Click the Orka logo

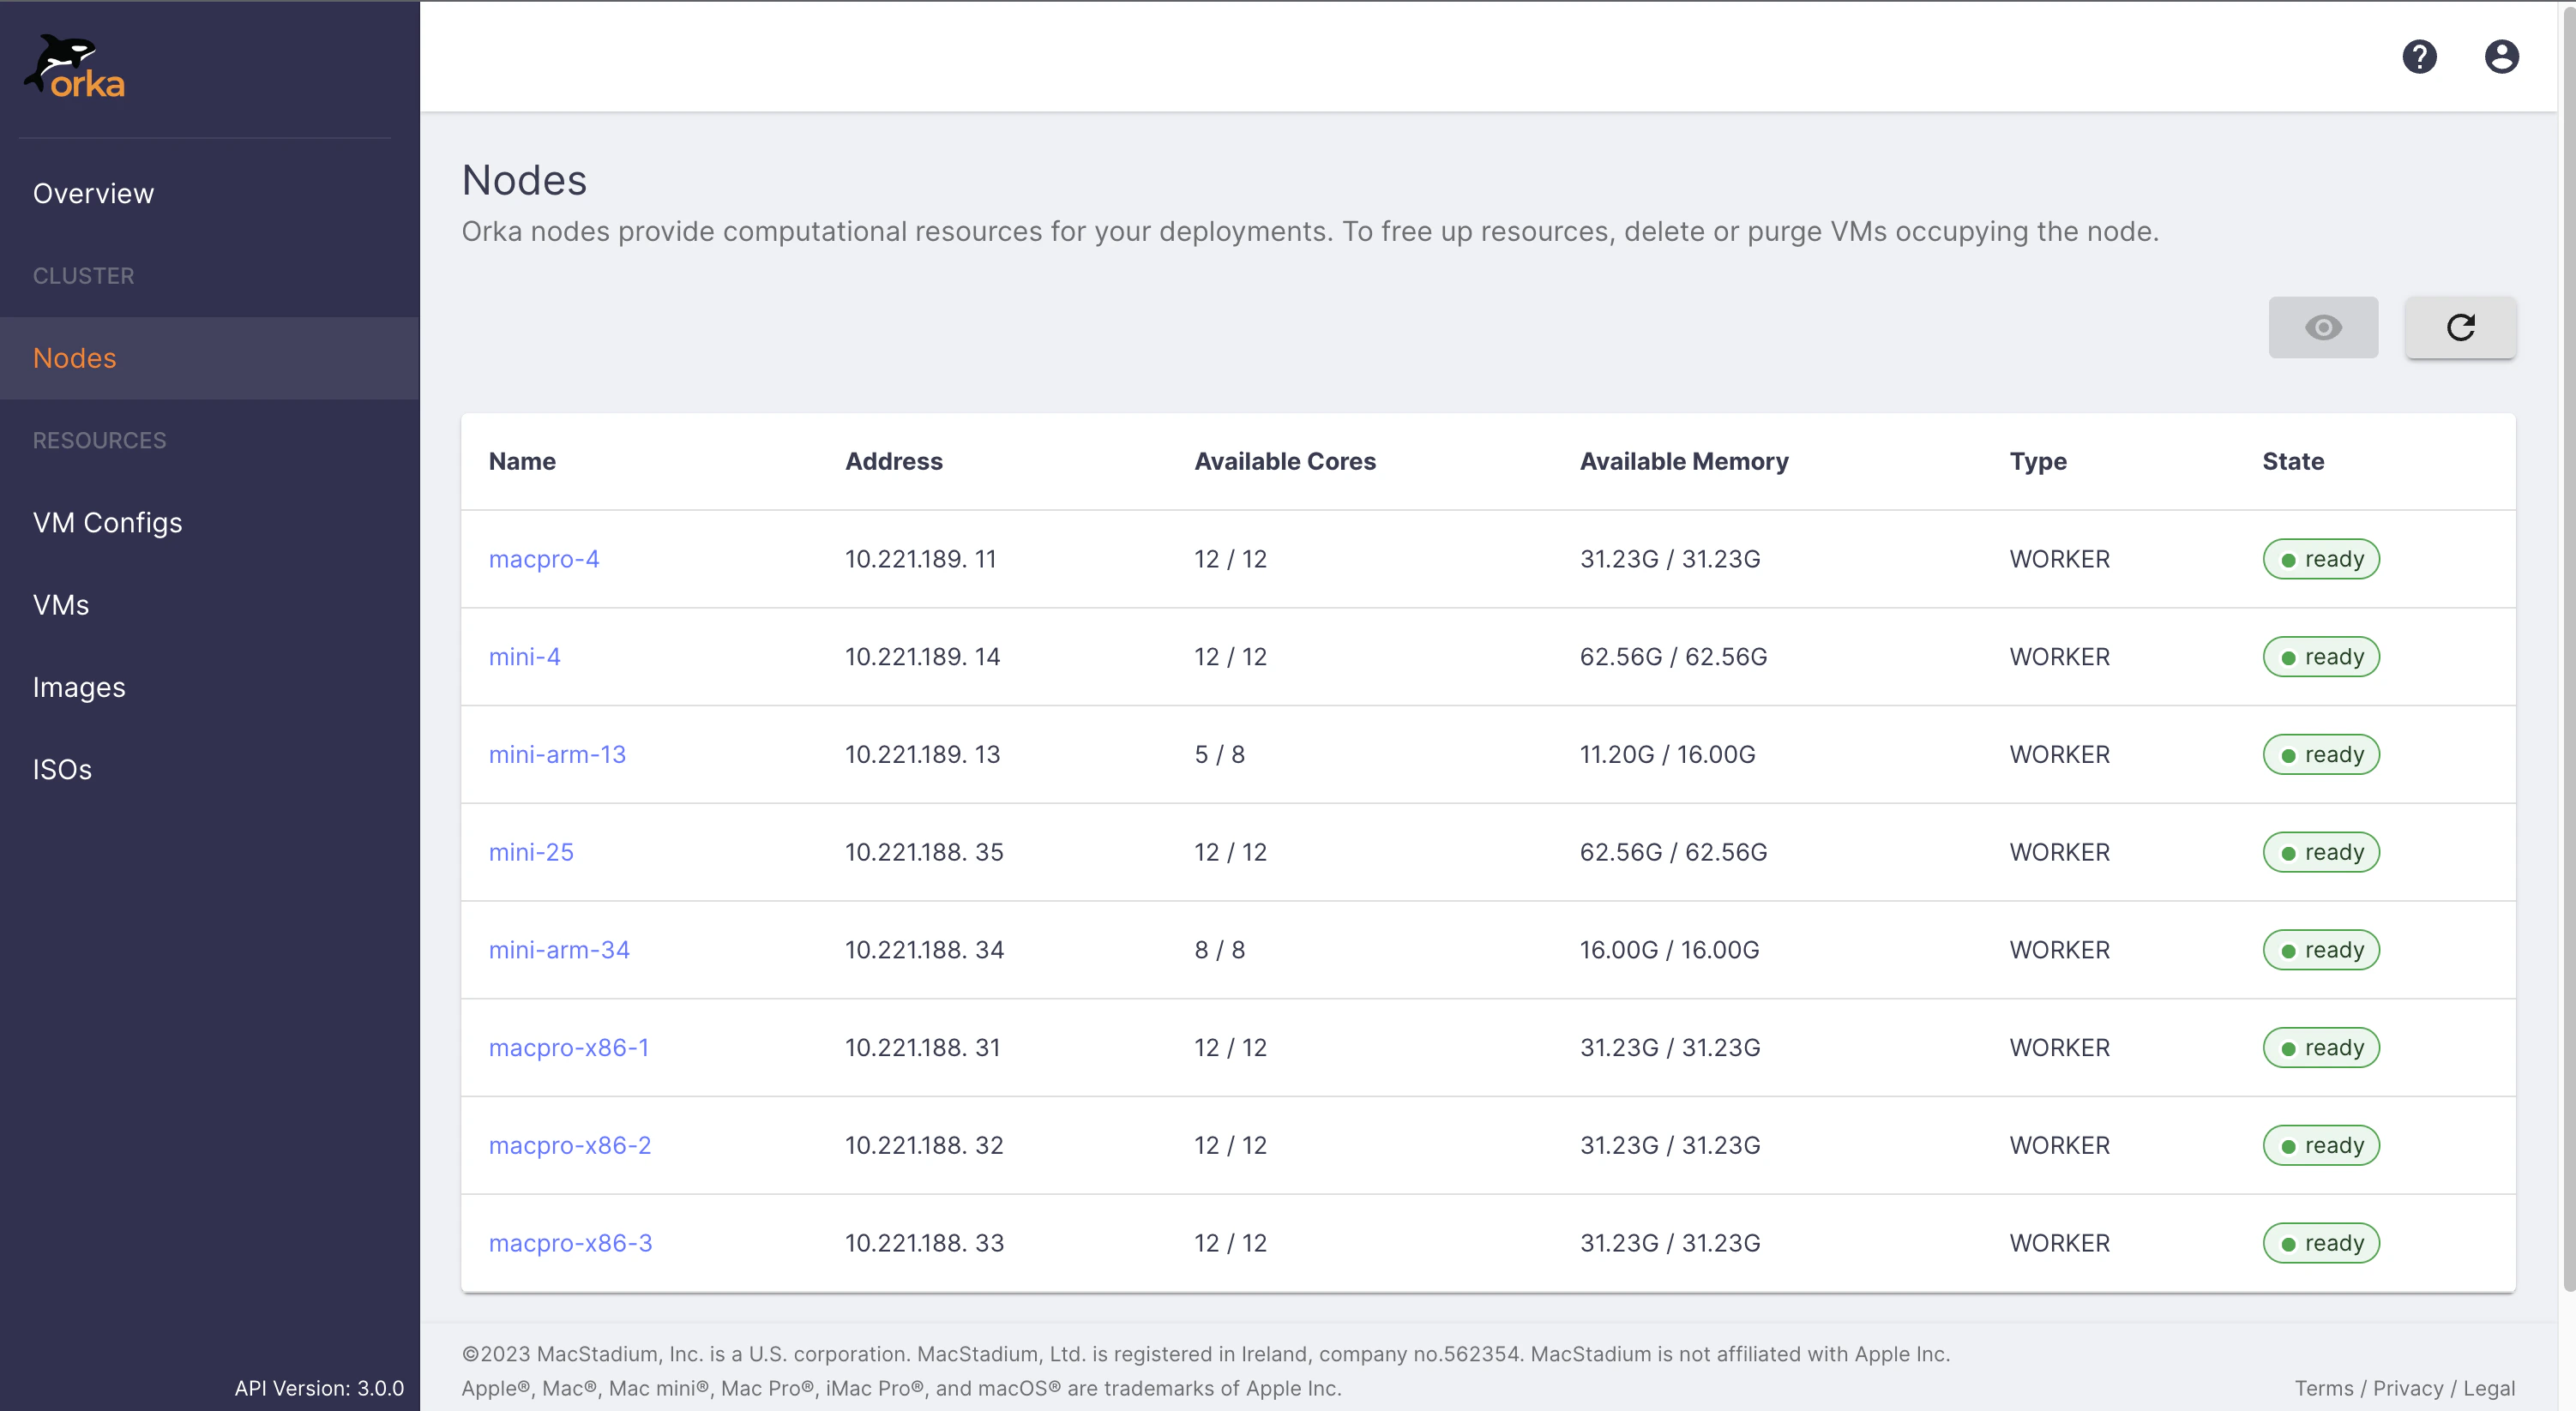[x=74, y=65]
